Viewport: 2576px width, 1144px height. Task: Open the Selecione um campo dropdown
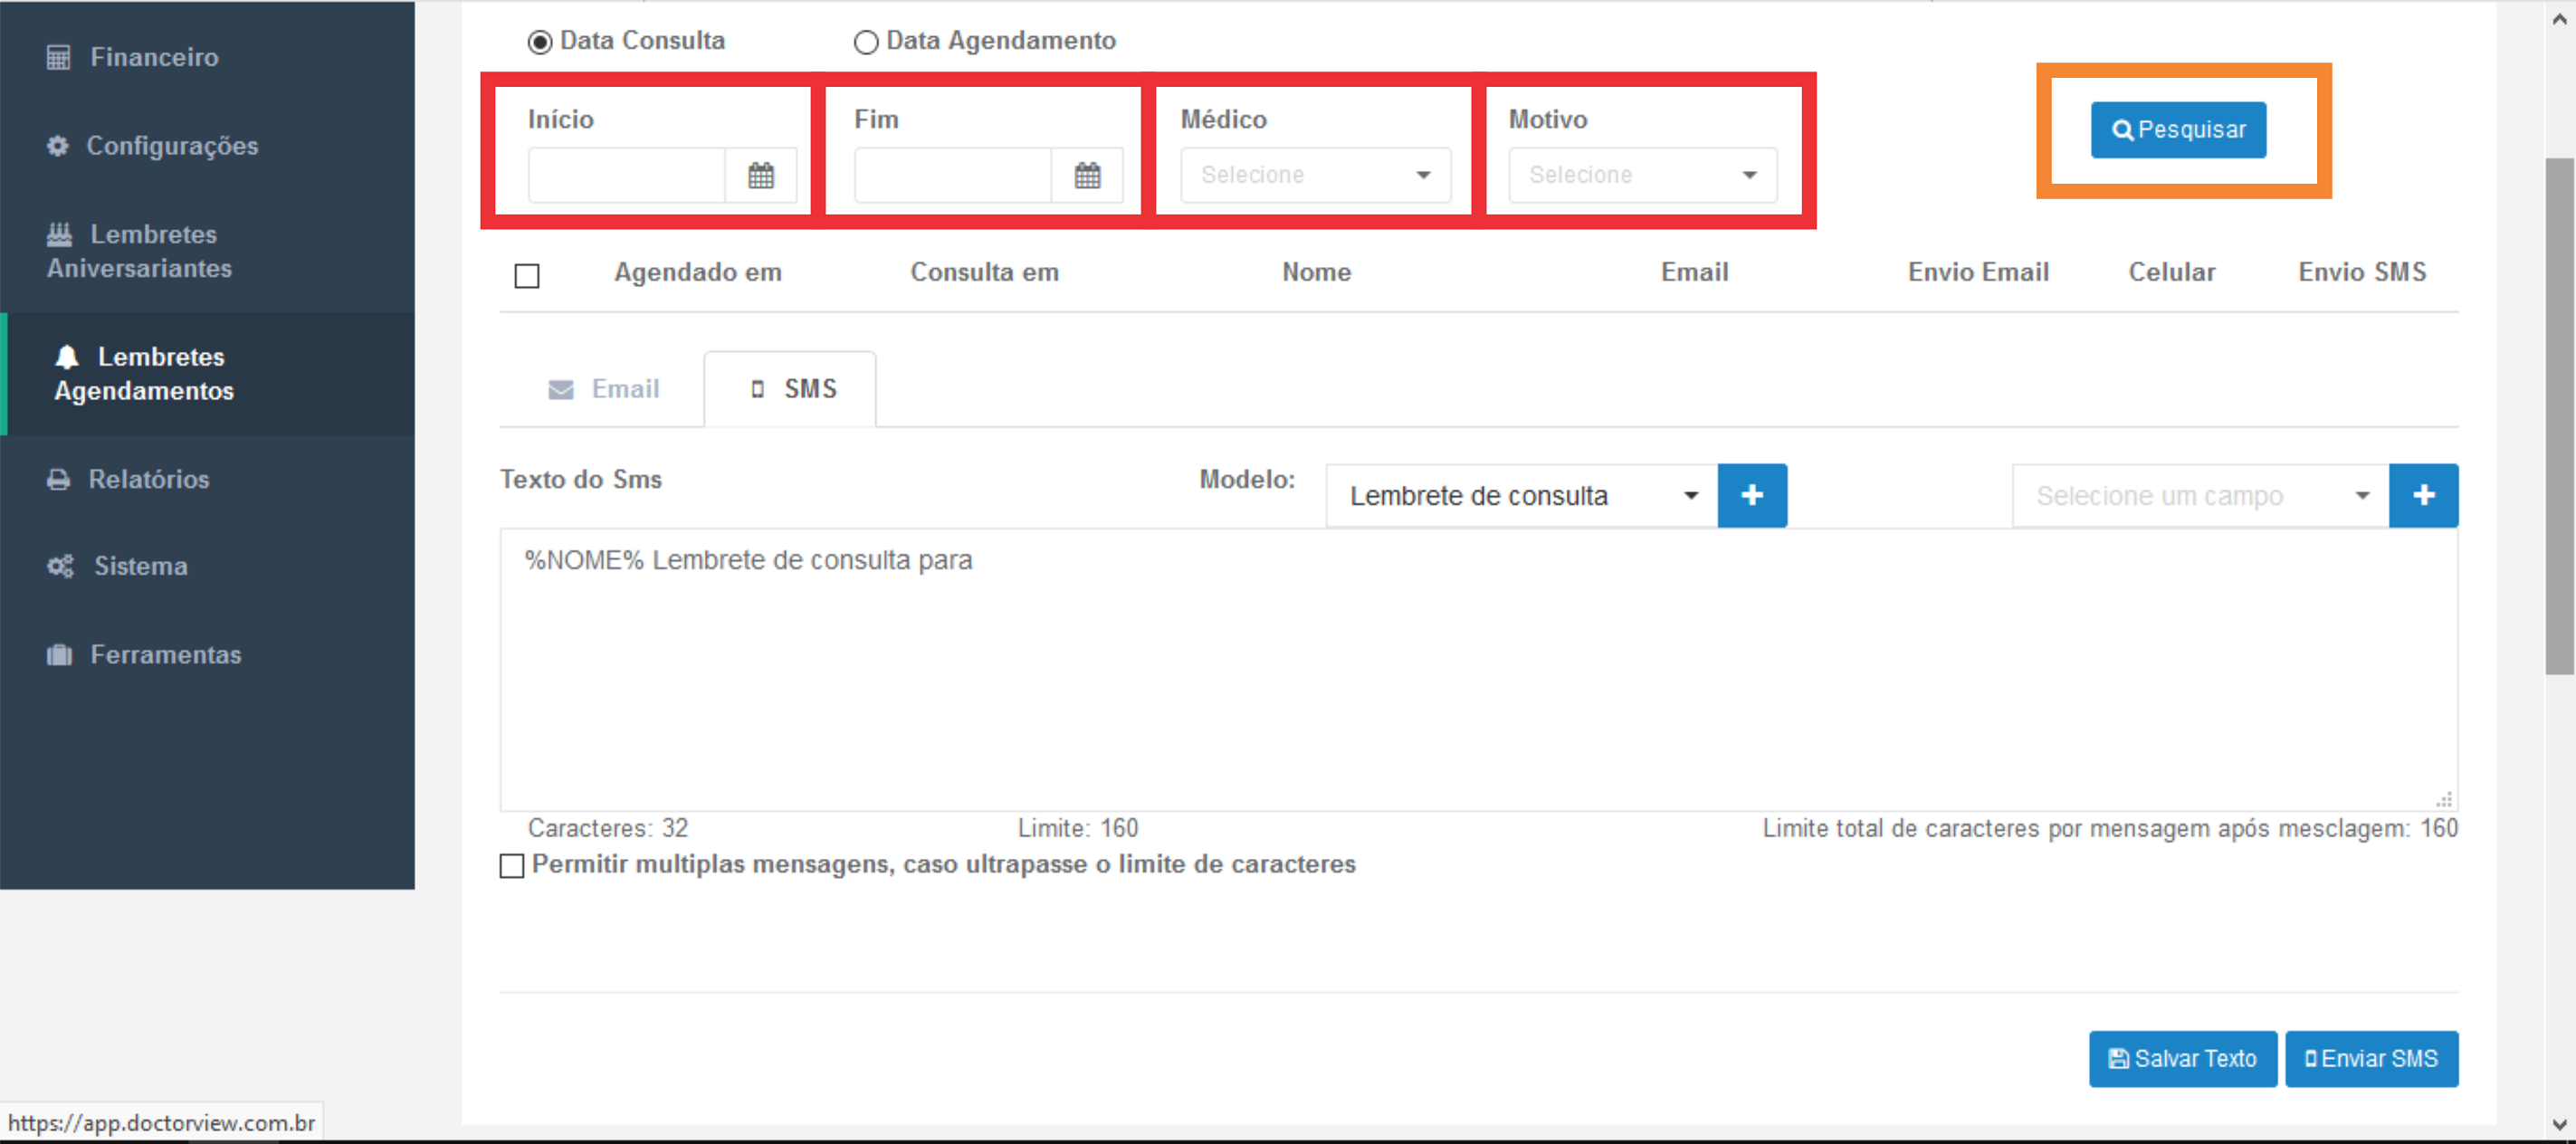point(2199,495)
